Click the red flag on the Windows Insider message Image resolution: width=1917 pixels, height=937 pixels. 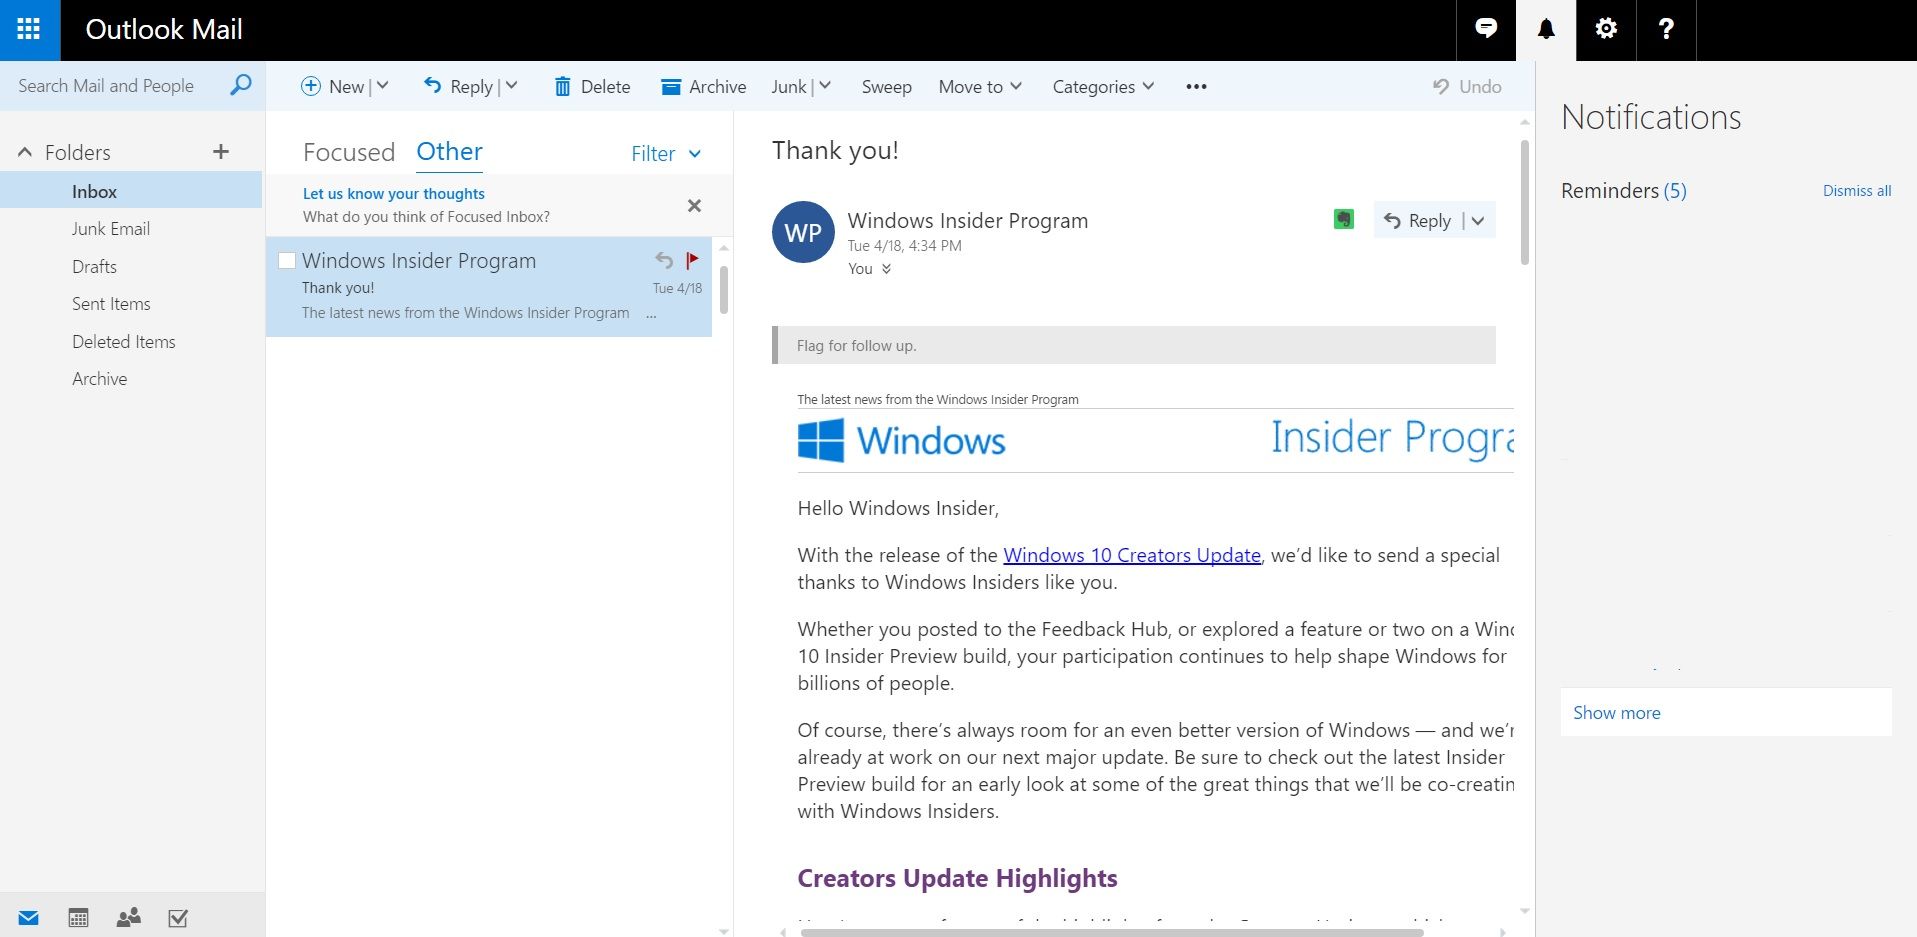[693, 260]
